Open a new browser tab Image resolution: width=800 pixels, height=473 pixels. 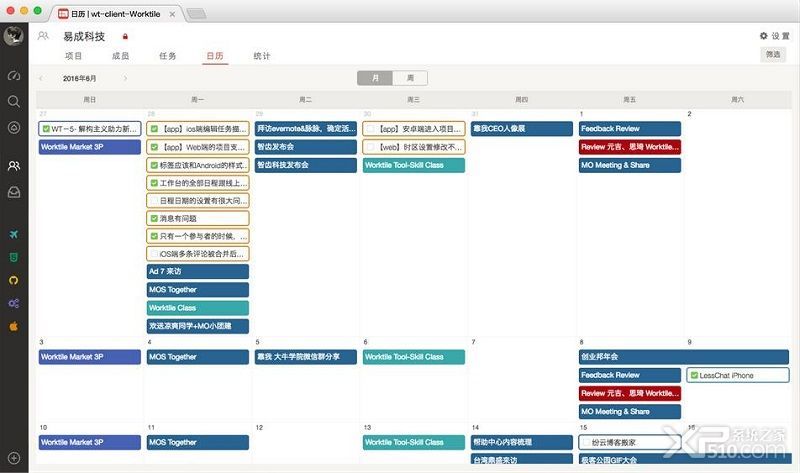[196, 14]
